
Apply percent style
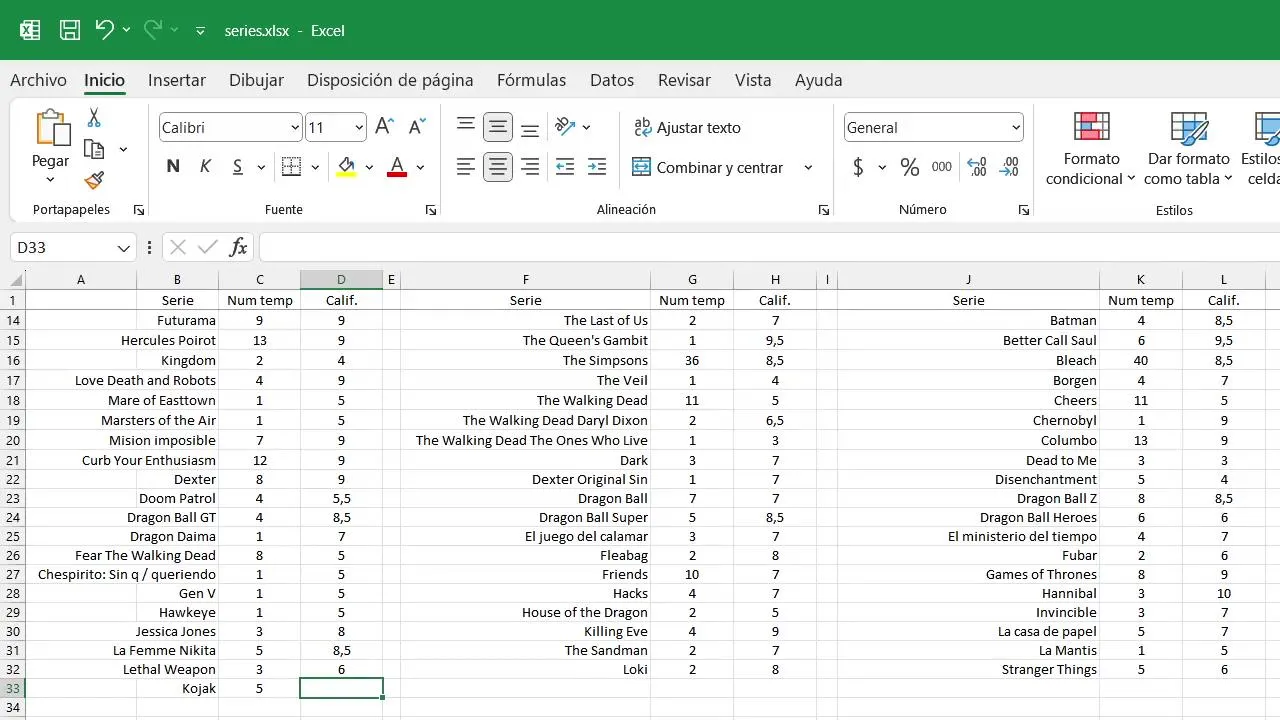coord(909,167)
